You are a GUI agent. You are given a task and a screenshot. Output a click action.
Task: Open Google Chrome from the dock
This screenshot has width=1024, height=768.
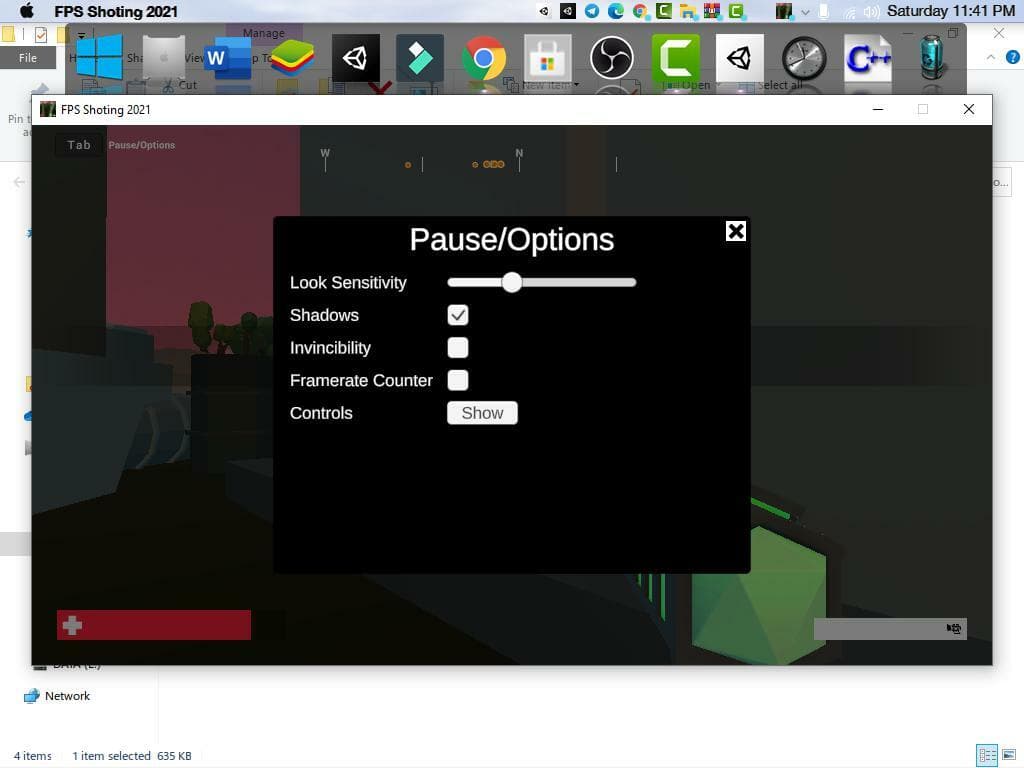point(484,58)
